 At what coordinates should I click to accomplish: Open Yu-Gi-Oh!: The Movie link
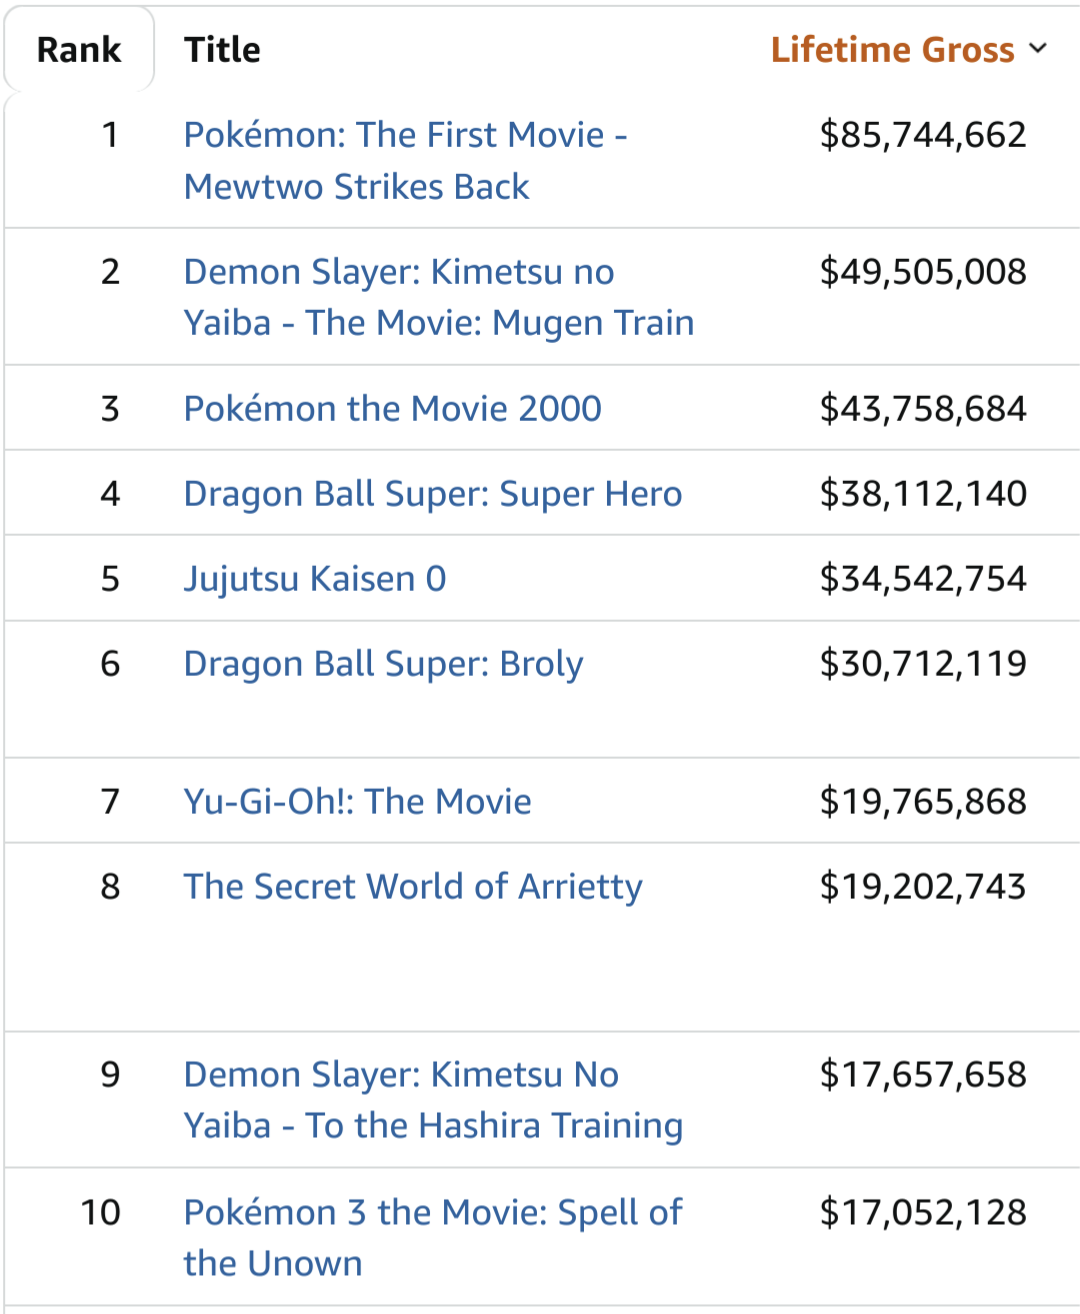coord(358,801)
